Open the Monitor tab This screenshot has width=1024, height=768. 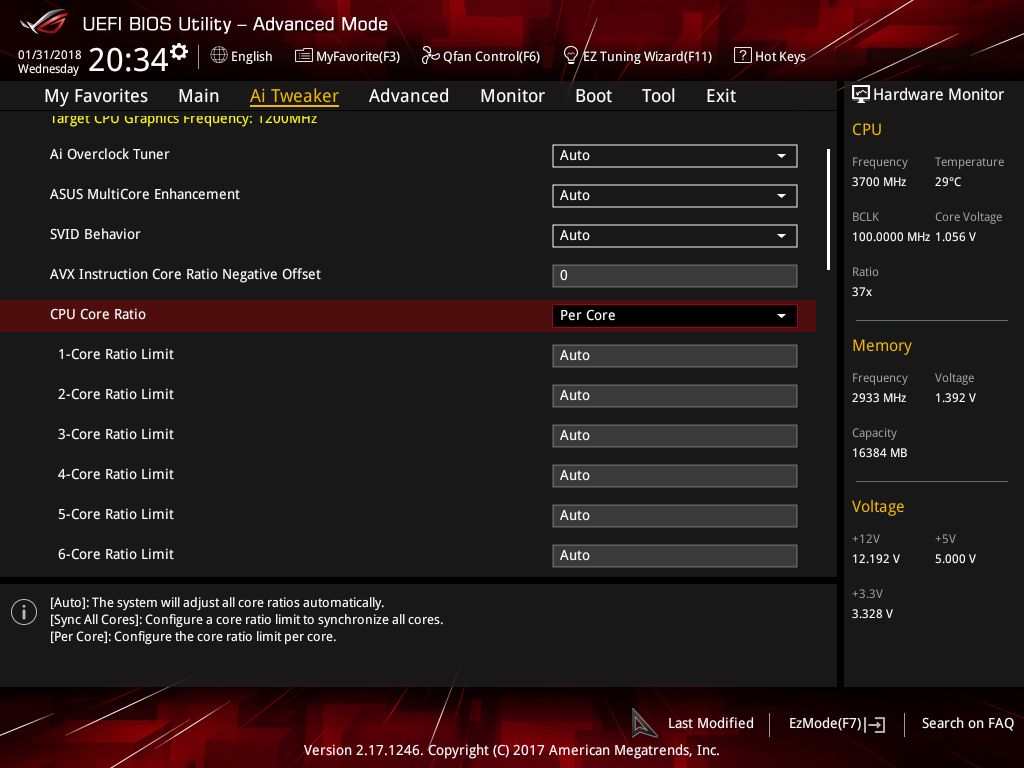pyautogui.click(x=512, y=96)
